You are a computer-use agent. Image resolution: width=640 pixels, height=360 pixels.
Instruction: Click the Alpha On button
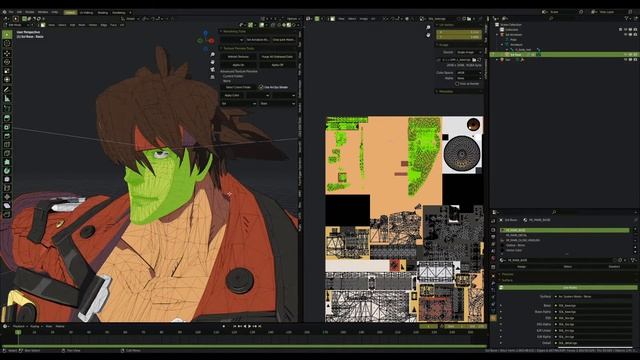238,65
